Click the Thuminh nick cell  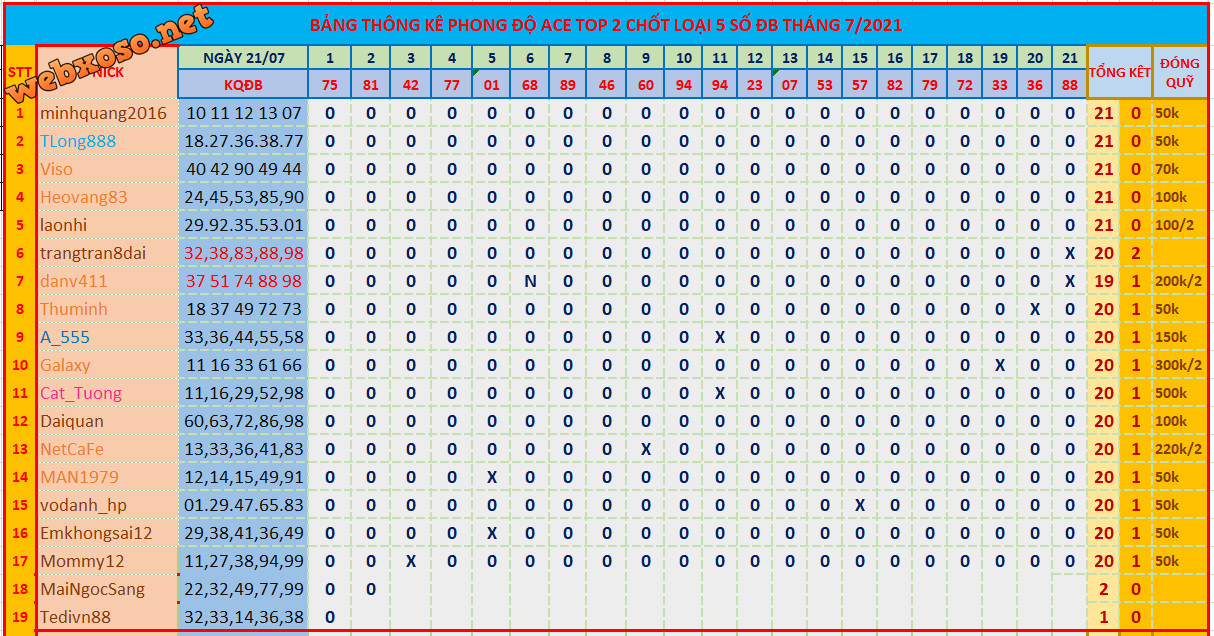pyautogui.click(x=107, y=309)
